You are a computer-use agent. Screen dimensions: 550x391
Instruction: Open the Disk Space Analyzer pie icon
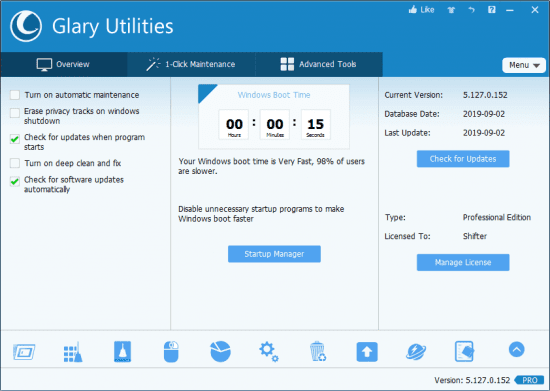pyautogui.click(x=220, y=351)
